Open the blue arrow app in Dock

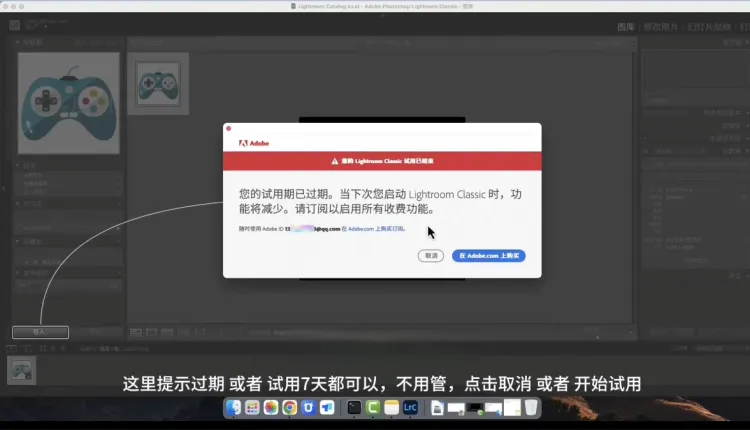tap(327, 408)
